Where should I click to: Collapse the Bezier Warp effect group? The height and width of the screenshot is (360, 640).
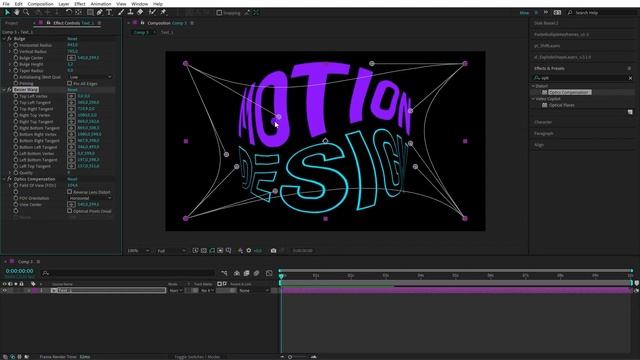tap(4, 90)
